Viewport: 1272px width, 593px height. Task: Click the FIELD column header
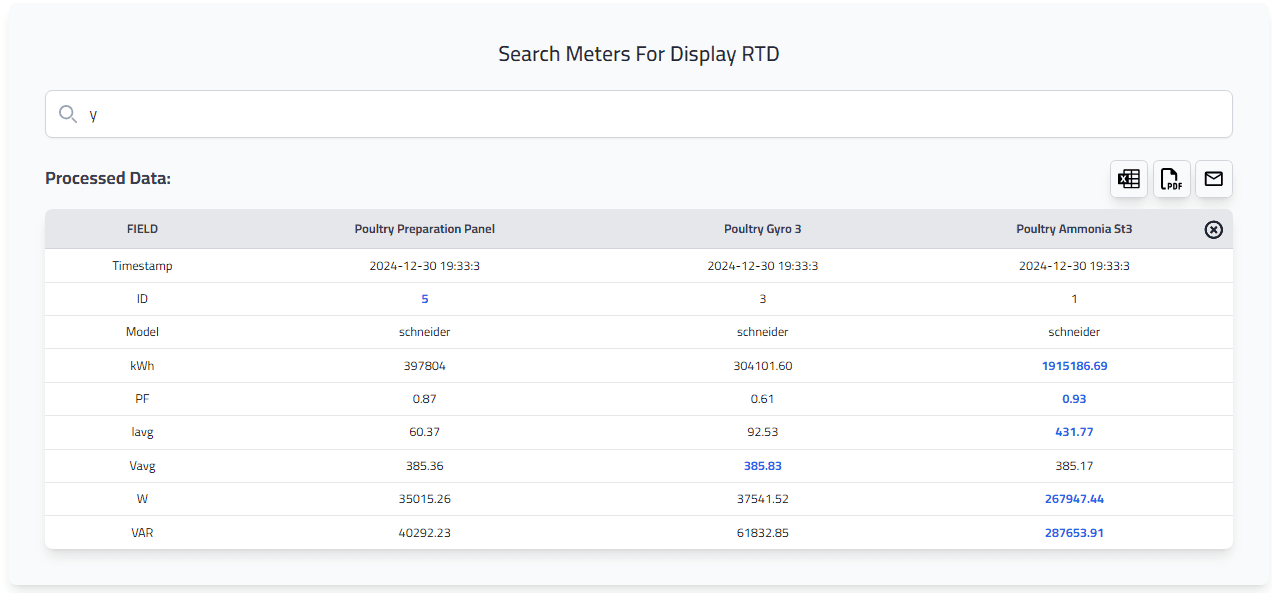(x=142, y=229)
